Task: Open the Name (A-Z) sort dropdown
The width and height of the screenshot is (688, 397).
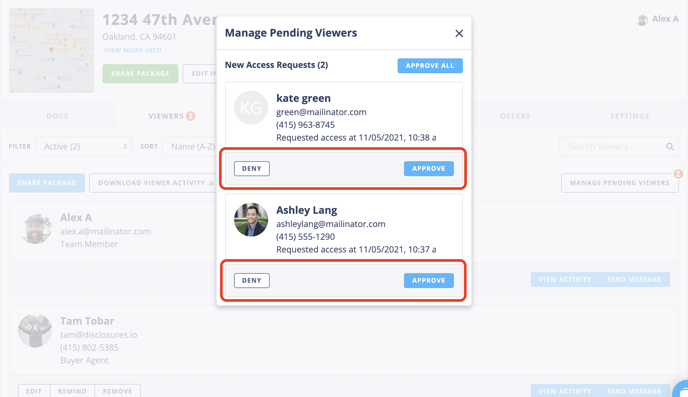Action: pyautogui.click(x=190, y=147)
